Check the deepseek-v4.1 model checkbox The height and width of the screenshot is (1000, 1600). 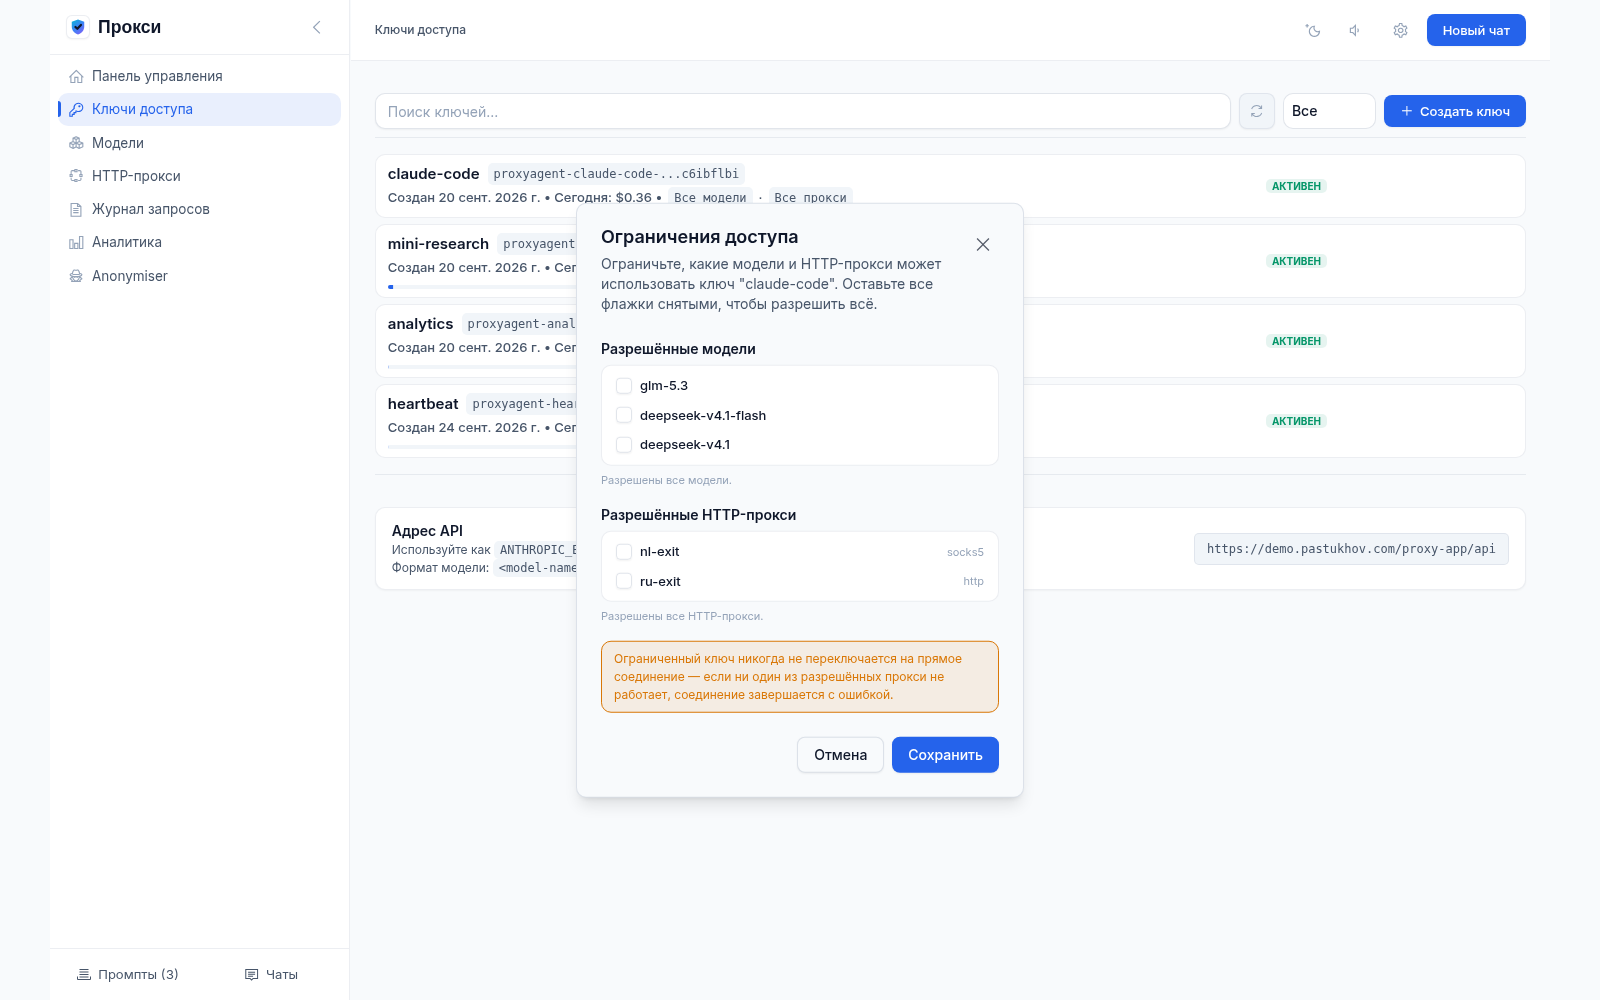tap(624, 445)
